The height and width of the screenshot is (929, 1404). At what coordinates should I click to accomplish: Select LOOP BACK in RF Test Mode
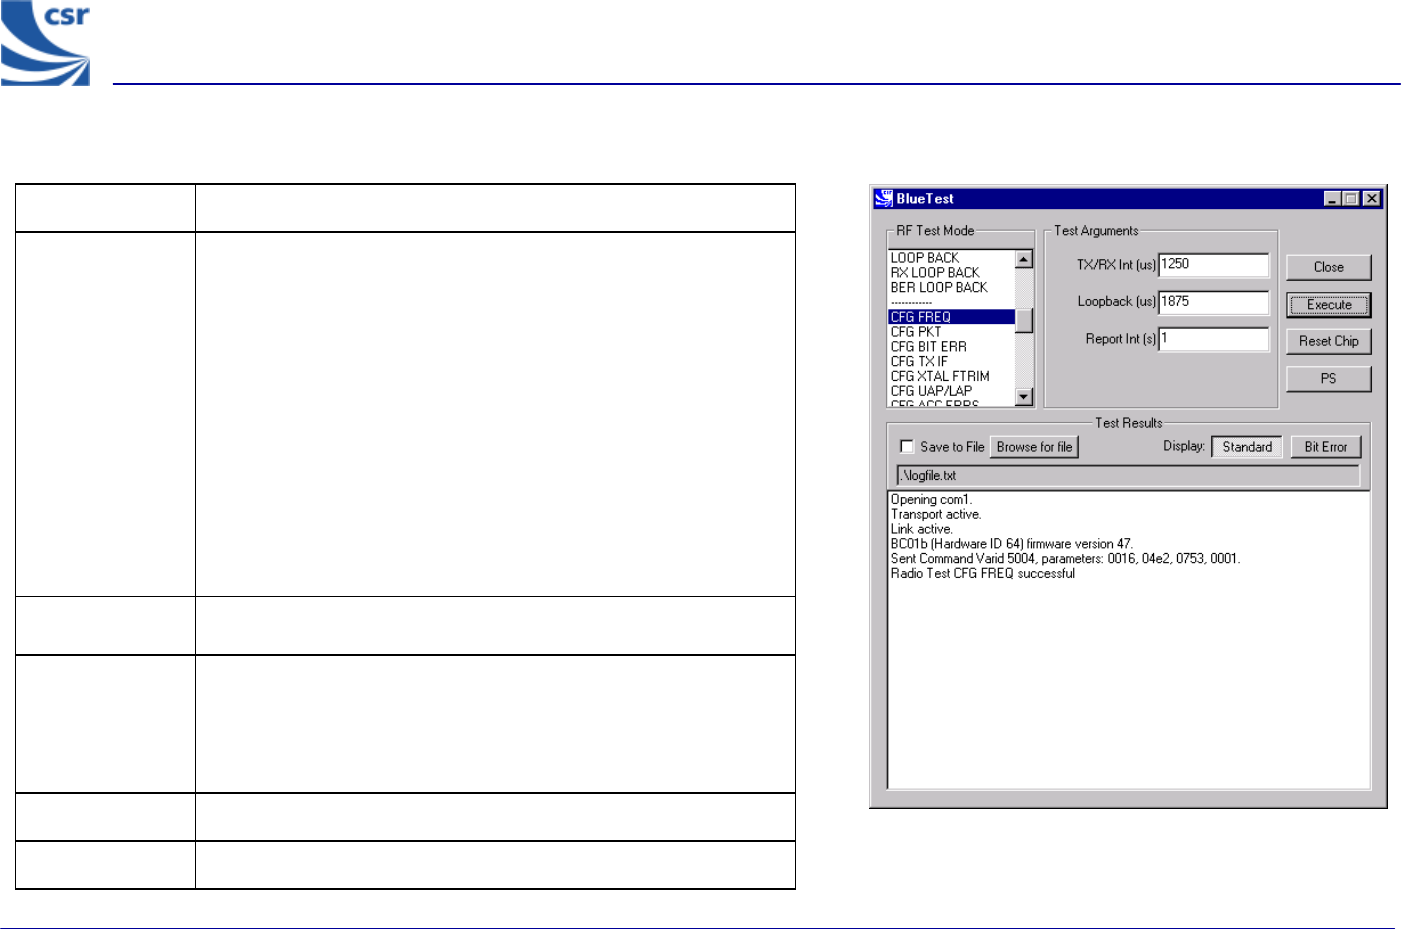click(925, 258)
